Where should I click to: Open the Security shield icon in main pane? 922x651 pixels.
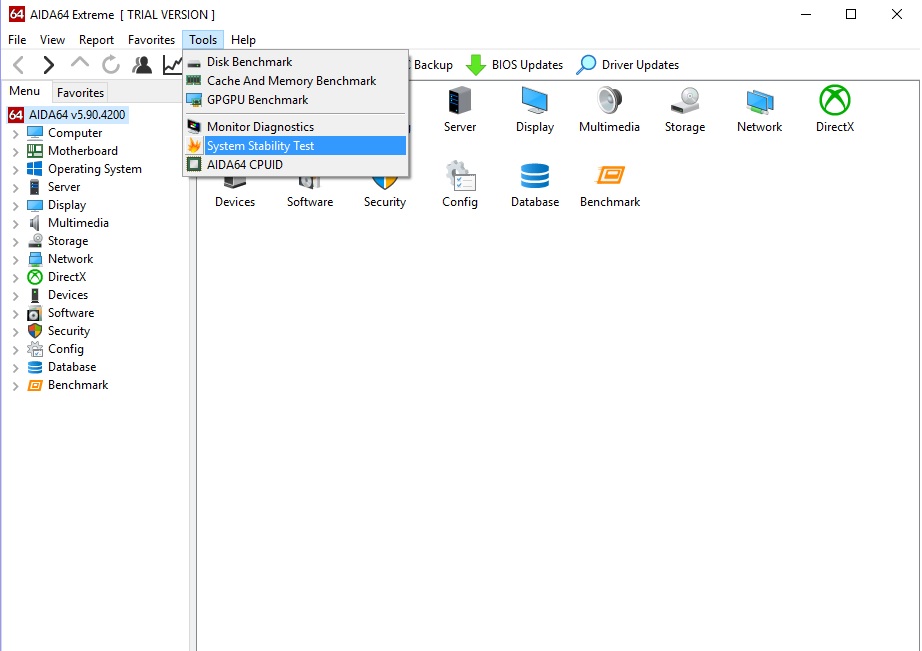pos(385,191)
